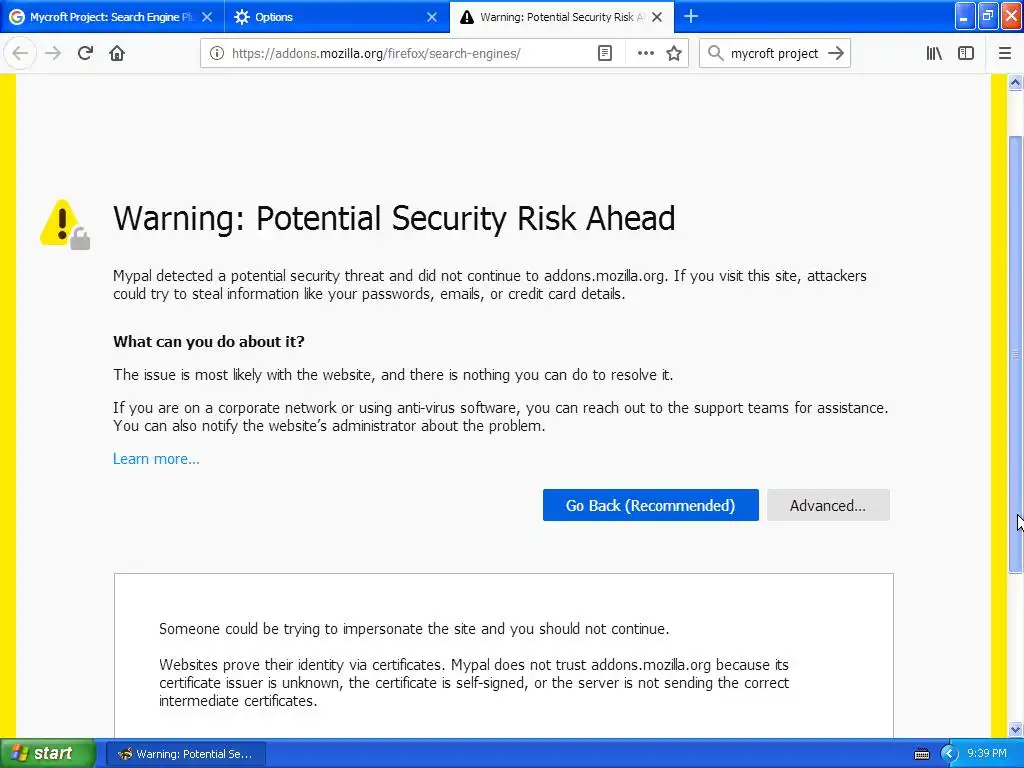Open page actions three-dot menu
Screen dimensions: 1024x768
coord(645,53)
